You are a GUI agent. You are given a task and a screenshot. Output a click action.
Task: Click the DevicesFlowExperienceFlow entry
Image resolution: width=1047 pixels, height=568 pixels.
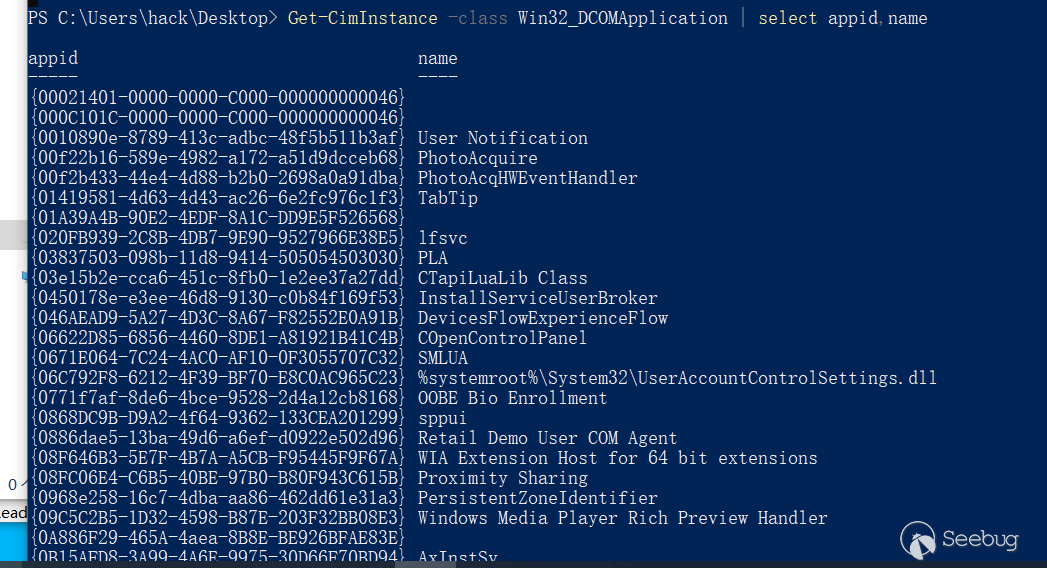click(542, 318)
